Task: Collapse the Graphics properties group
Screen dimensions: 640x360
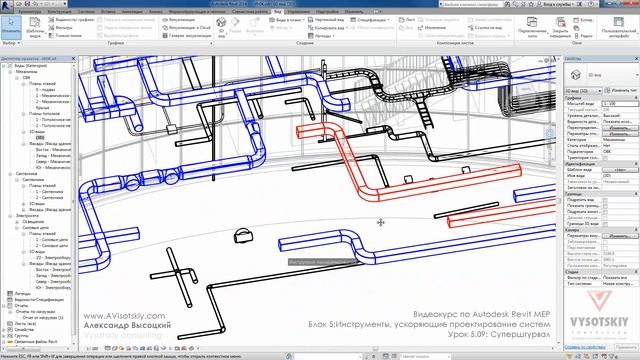Action: (x=636, y=98)
